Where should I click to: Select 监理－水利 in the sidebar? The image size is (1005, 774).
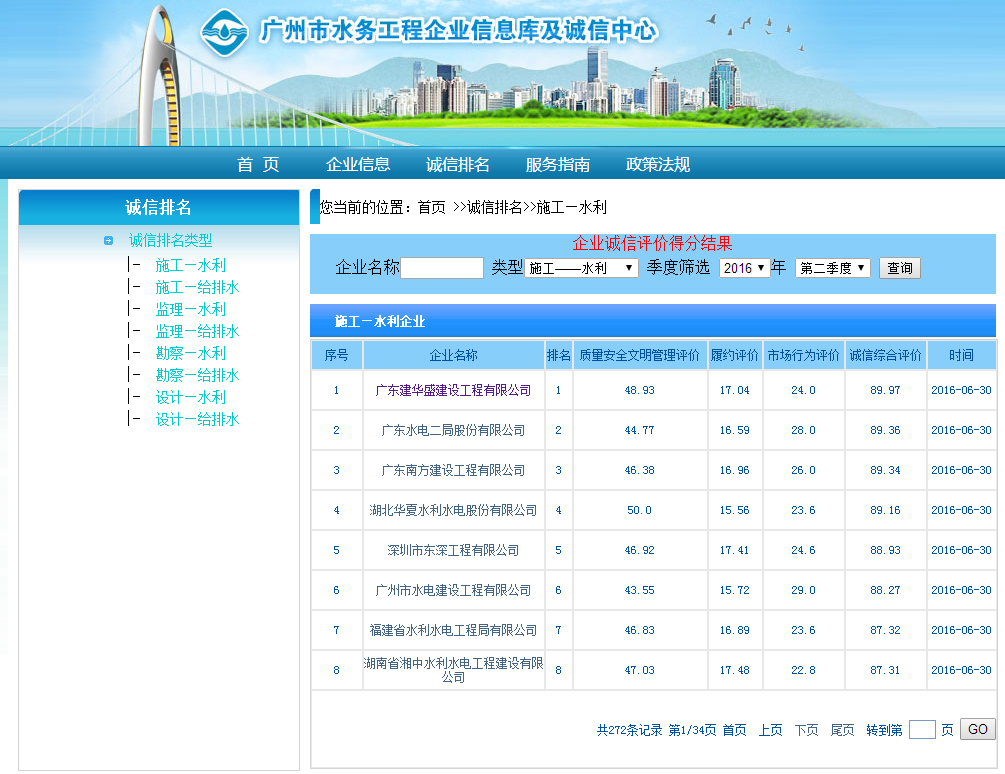point(190,309)
